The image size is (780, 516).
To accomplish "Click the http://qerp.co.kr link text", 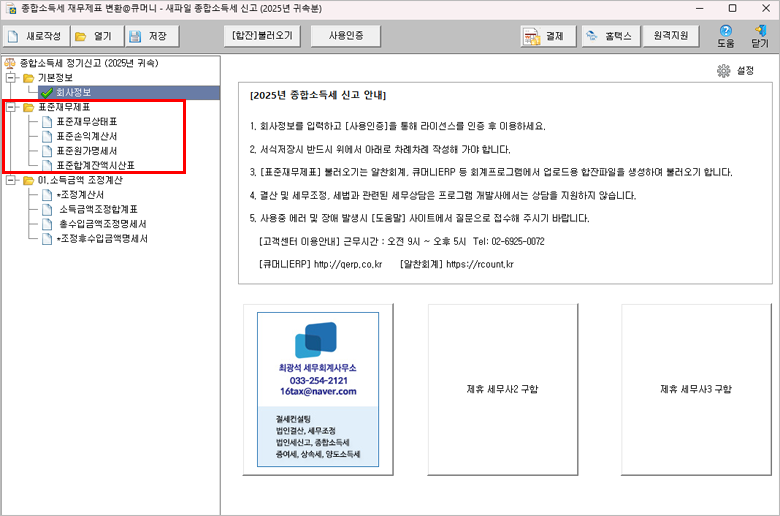I will click(348, 264).
